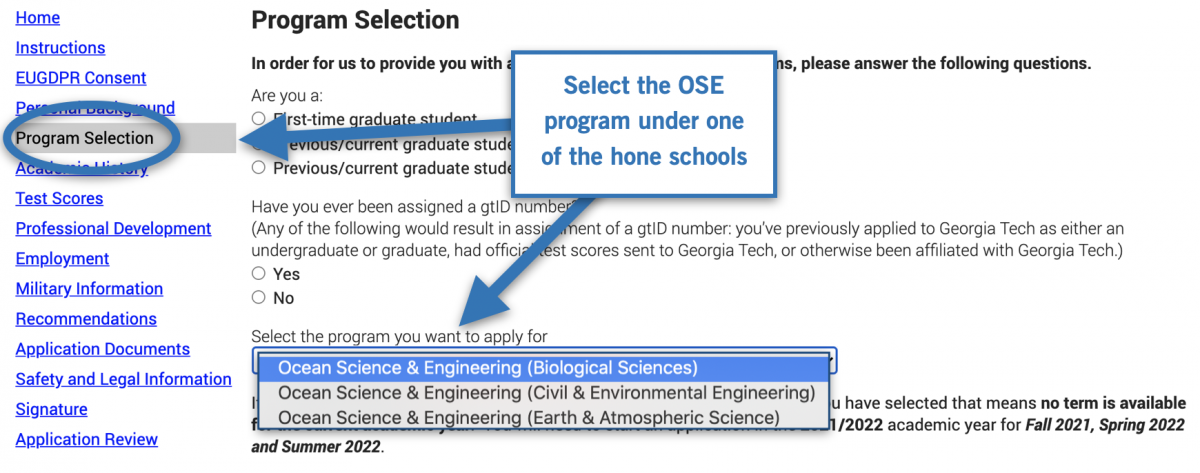1200x473 pixels.
Task: Select the First-time graduate student radio button
Action: pyautogui.click(x=259, y=119)
